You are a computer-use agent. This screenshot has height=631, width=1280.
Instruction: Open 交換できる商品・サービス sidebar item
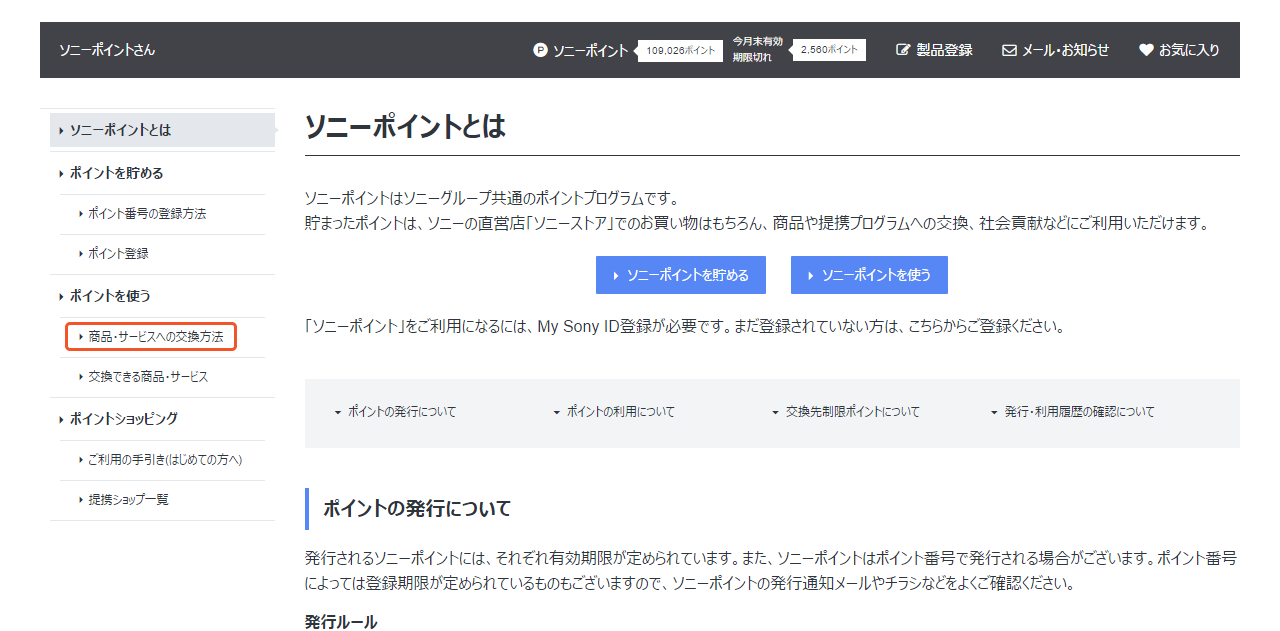pyautogui.click(x=148, y=377)
